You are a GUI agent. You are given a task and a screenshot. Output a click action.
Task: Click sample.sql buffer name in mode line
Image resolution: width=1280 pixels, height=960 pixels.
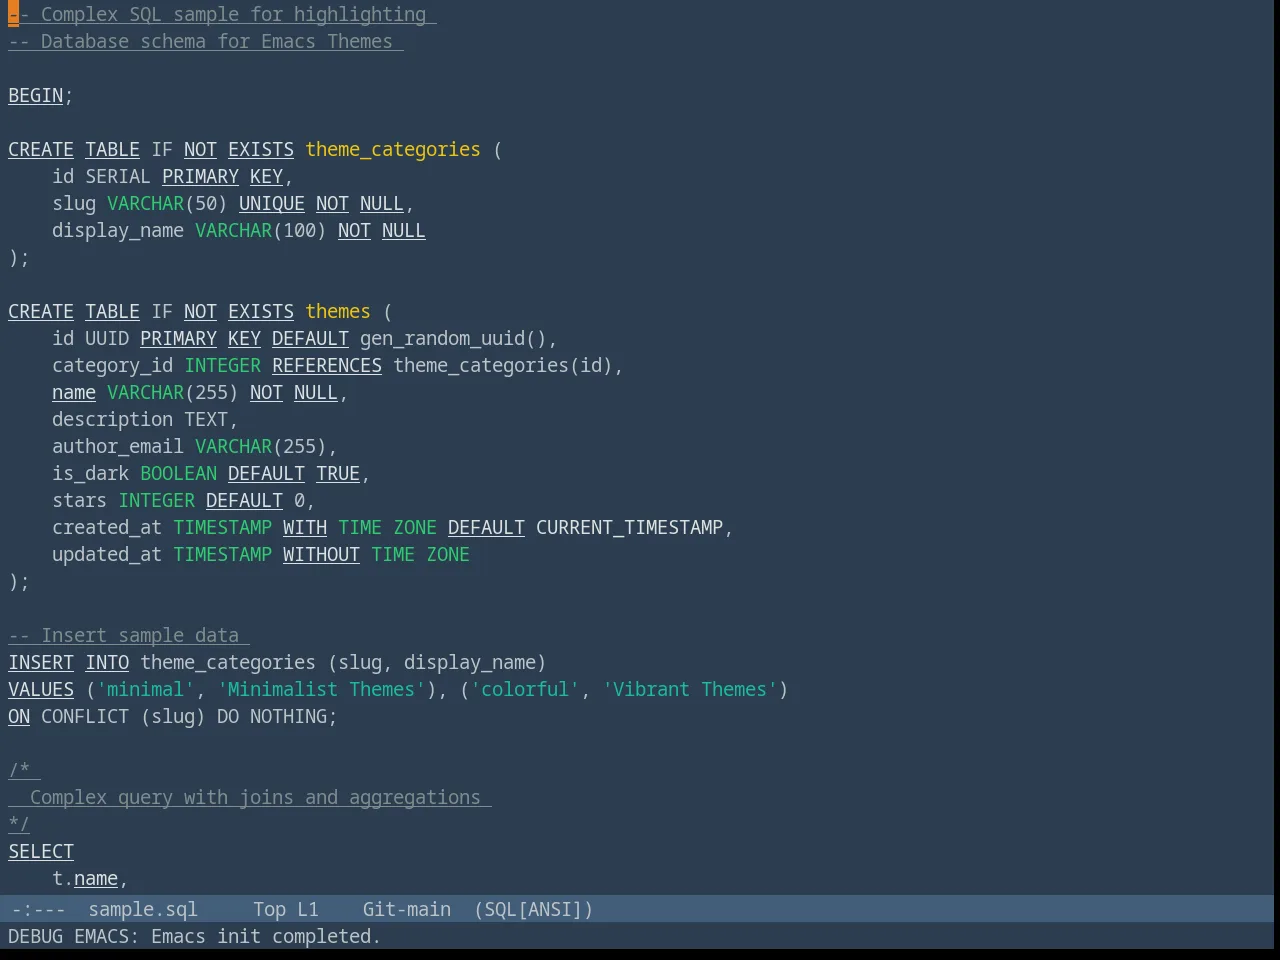tap(143, 910)
